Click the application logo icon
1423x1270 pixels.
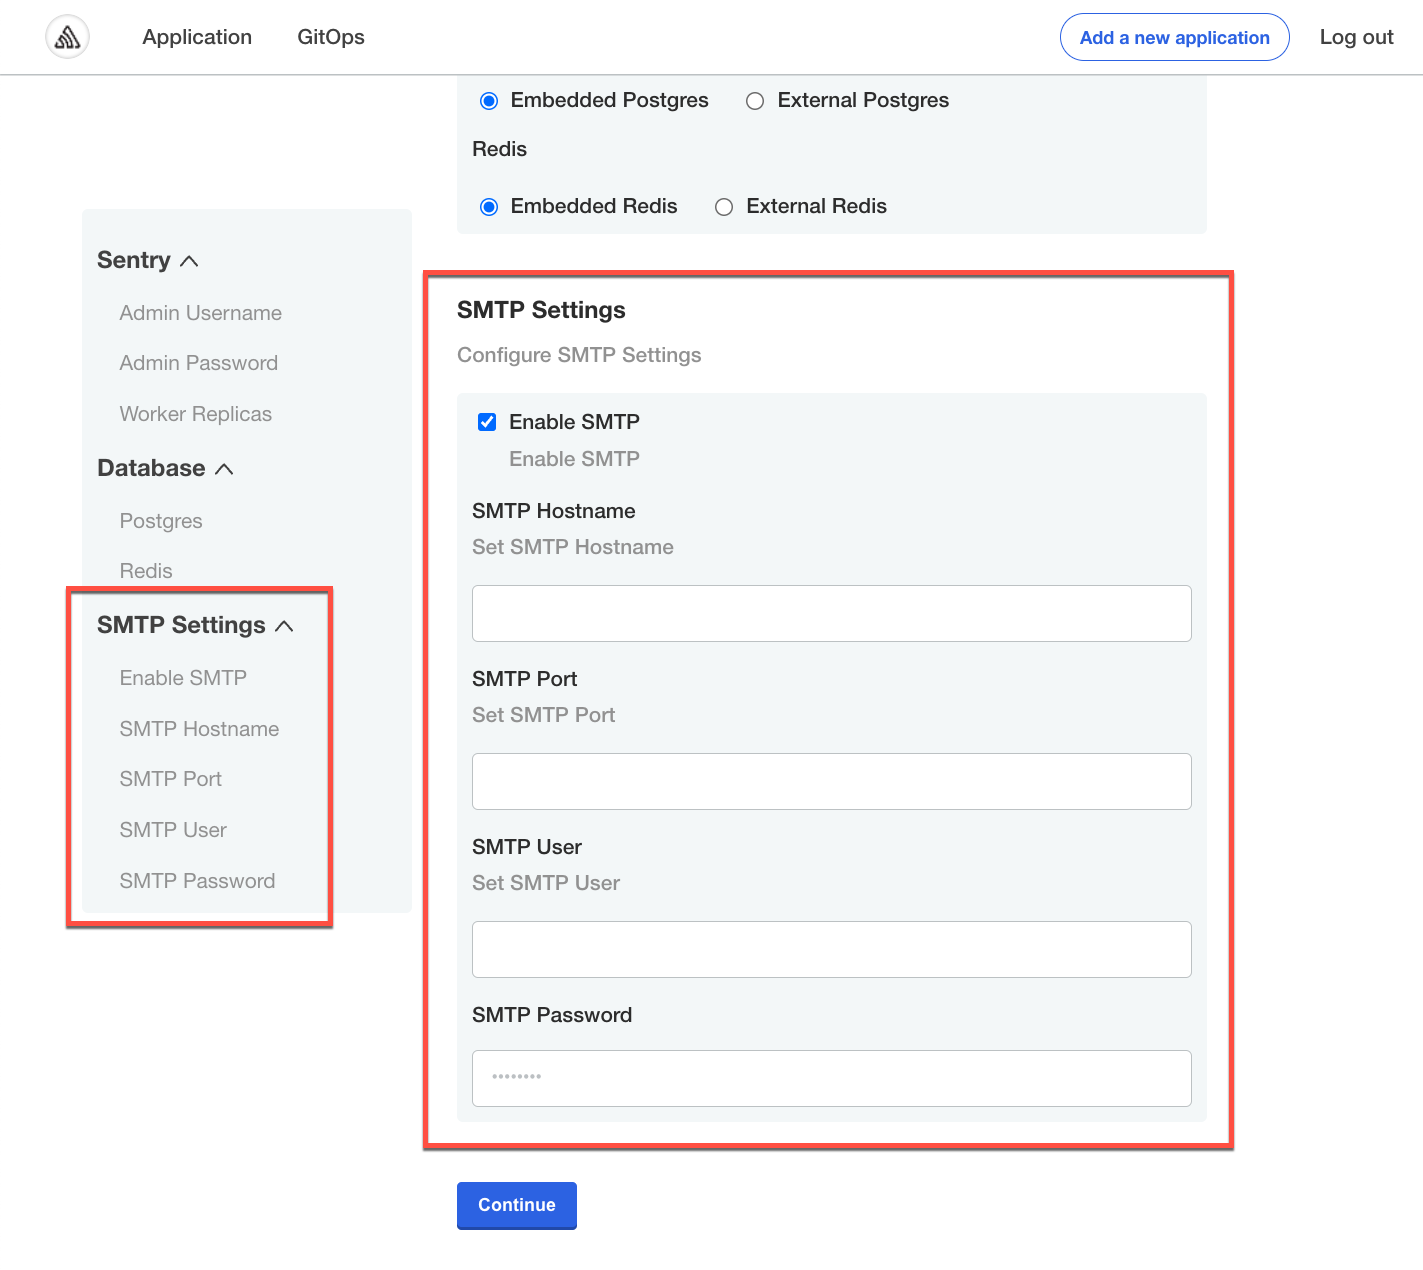pos(66,36)
